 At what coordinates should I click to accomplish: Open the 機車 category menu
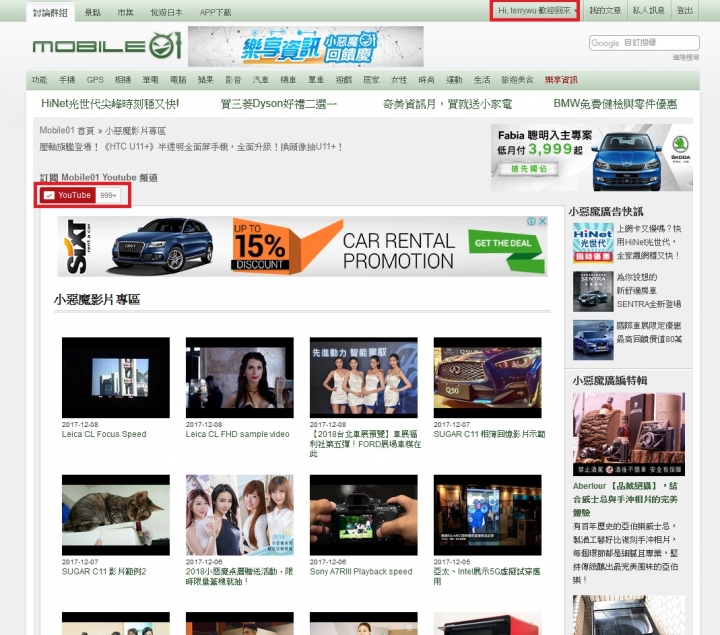tap(288, 80)
